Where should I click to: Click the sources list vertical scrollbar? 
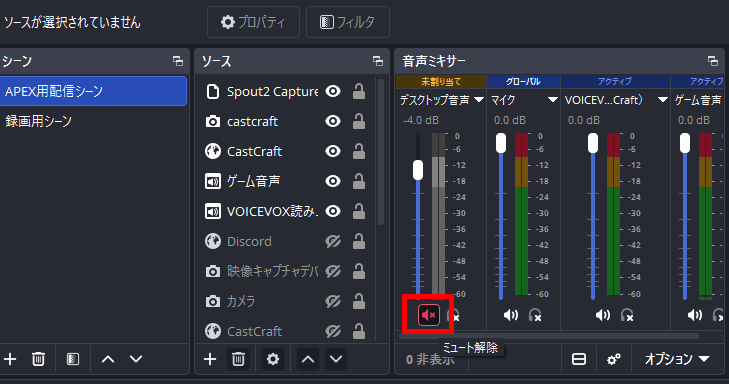[381, 152]
